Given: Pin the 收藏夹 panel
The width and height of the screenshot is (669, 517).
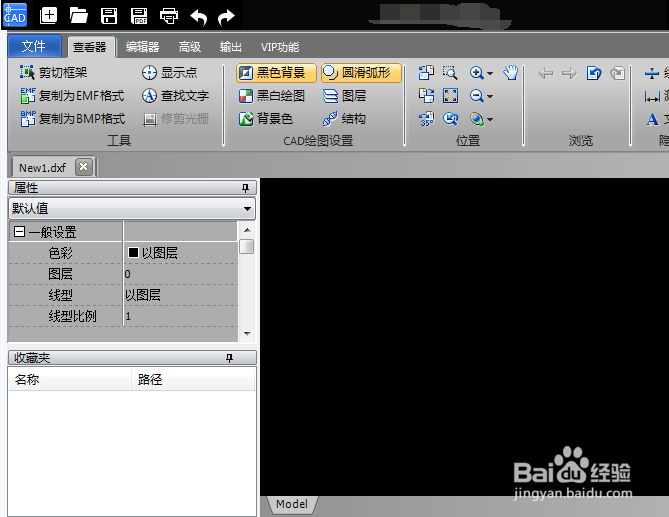Looking at the screenshot, I should coord(230,358).
